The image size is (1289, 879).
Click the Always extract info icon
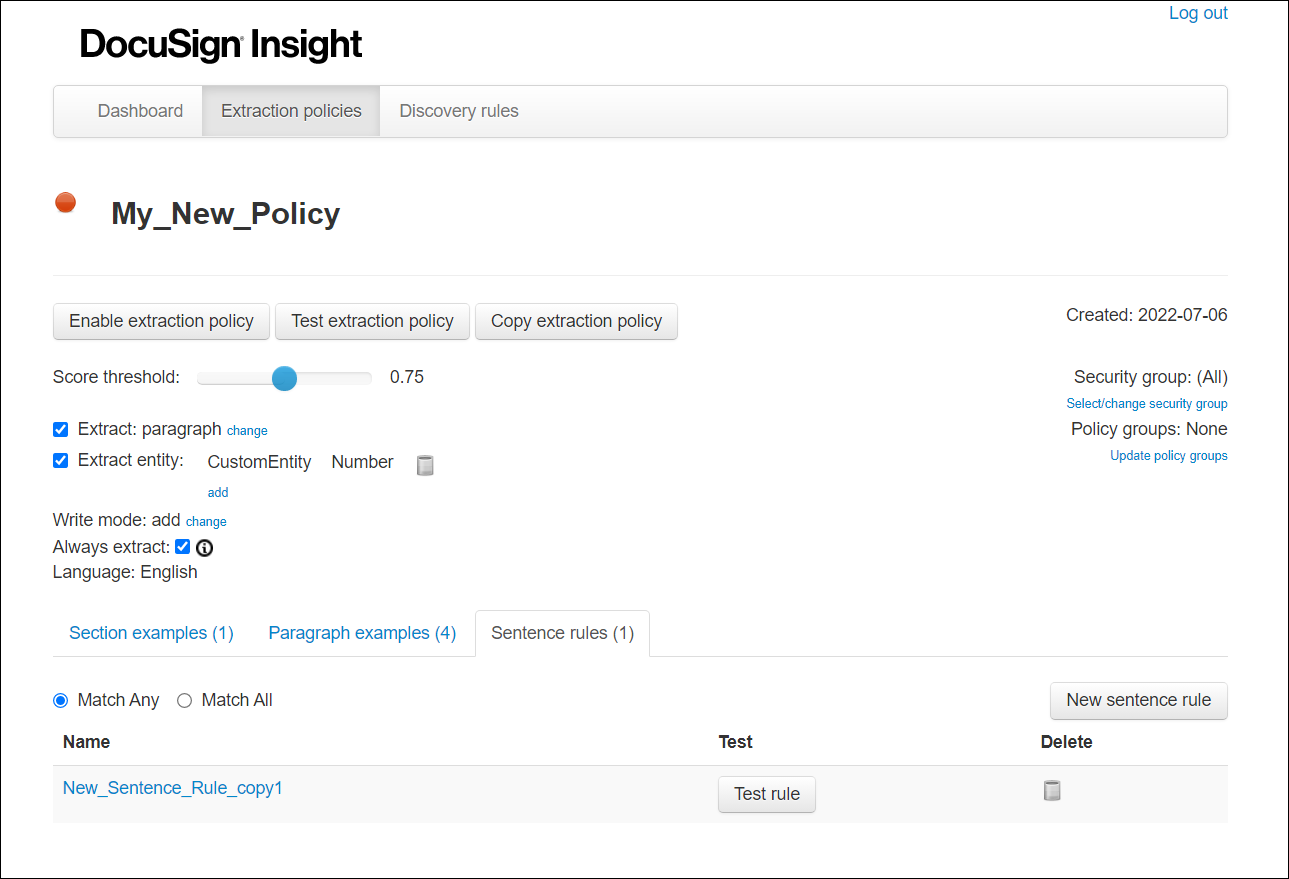coord(204,547)
